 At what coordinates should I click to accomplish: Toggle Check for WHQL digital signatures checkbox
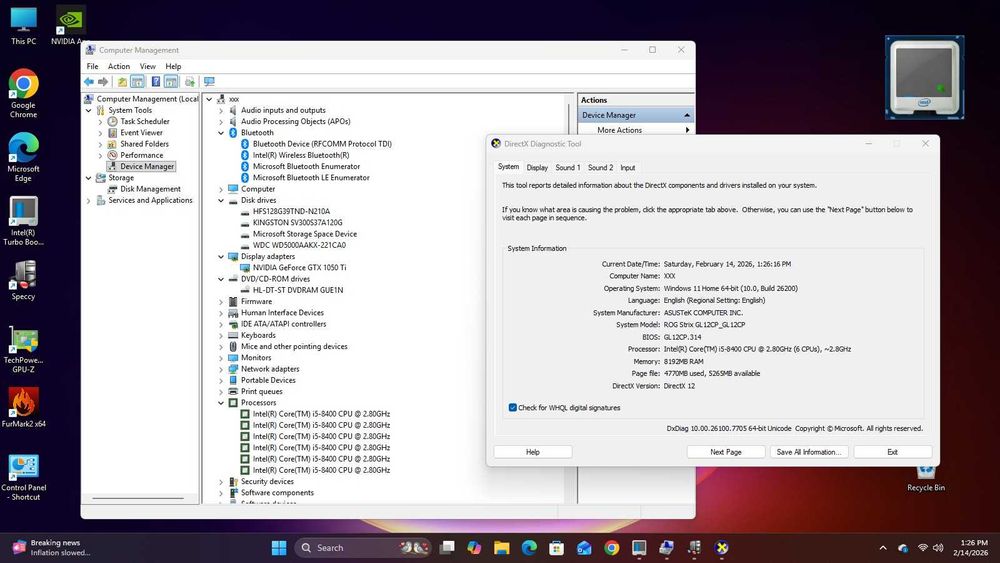(x=513, y=407)
